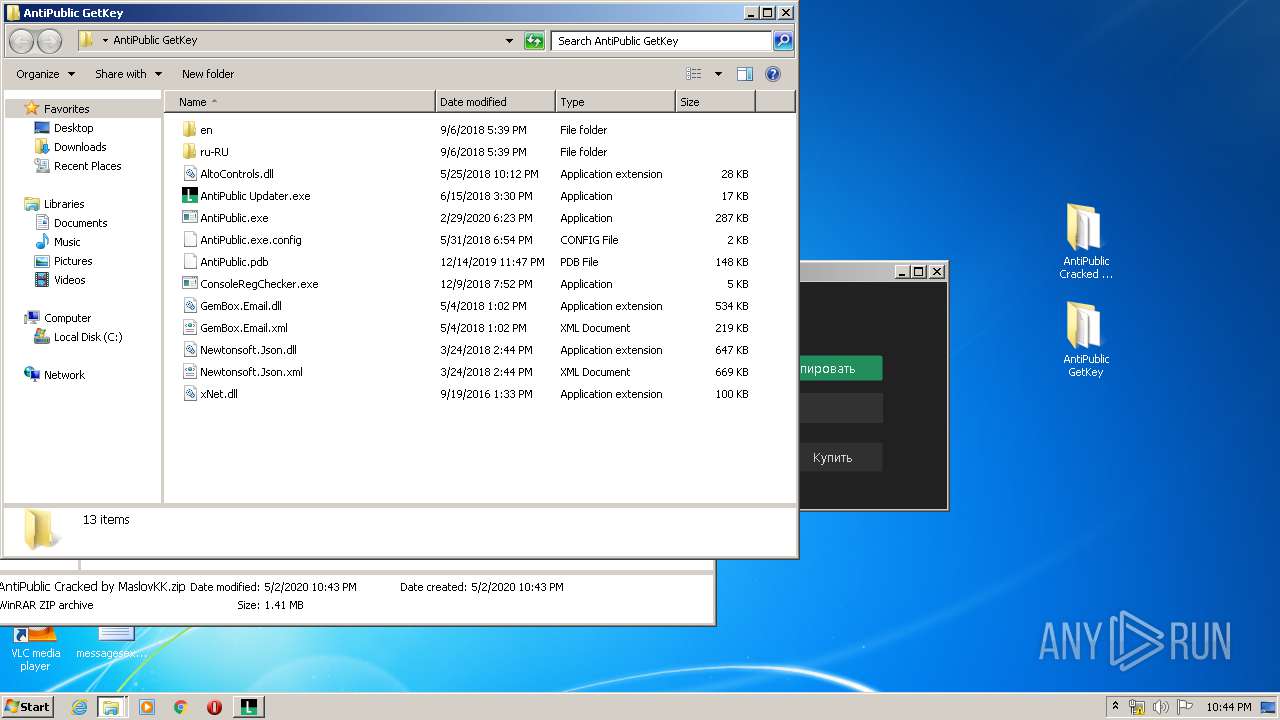Select Desktop in navigation pane
Screen dimensions: 1280x720
(73, 128)
